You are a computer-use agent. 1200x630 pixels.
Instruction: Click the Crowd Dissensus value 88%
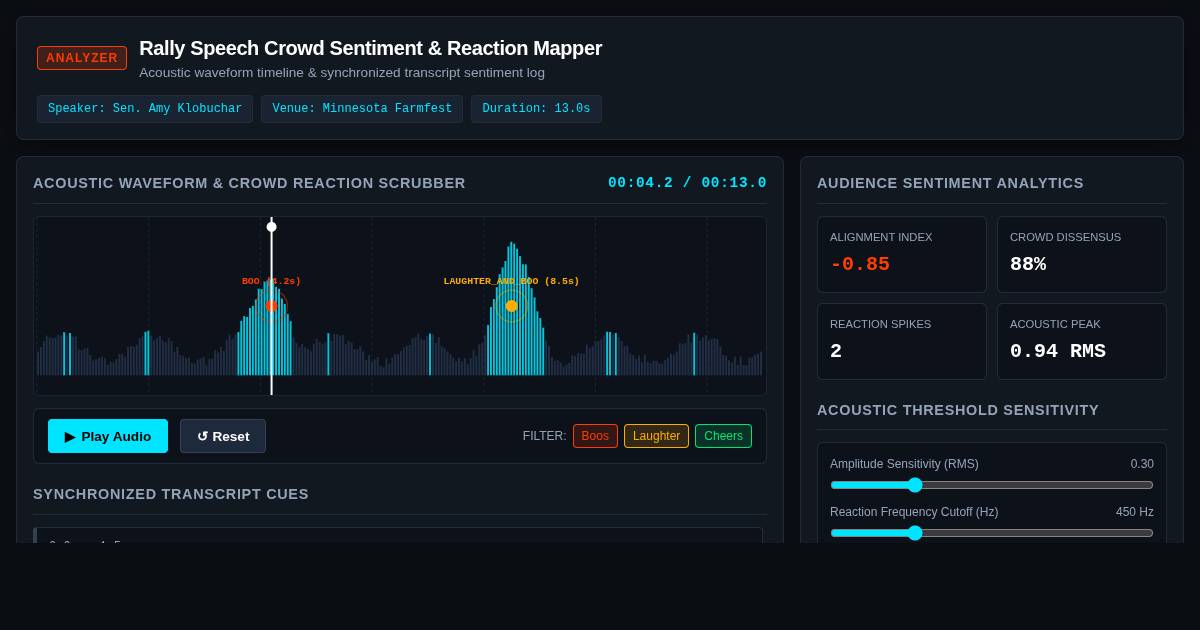point(1028,264)
